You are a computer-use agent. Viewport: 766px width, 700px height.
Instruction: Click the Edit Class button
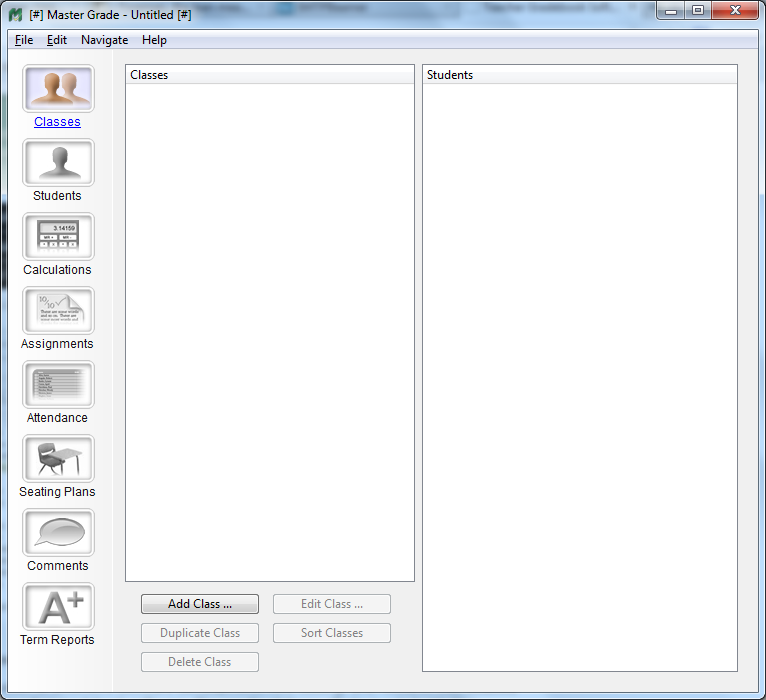[x=332, y=604]
